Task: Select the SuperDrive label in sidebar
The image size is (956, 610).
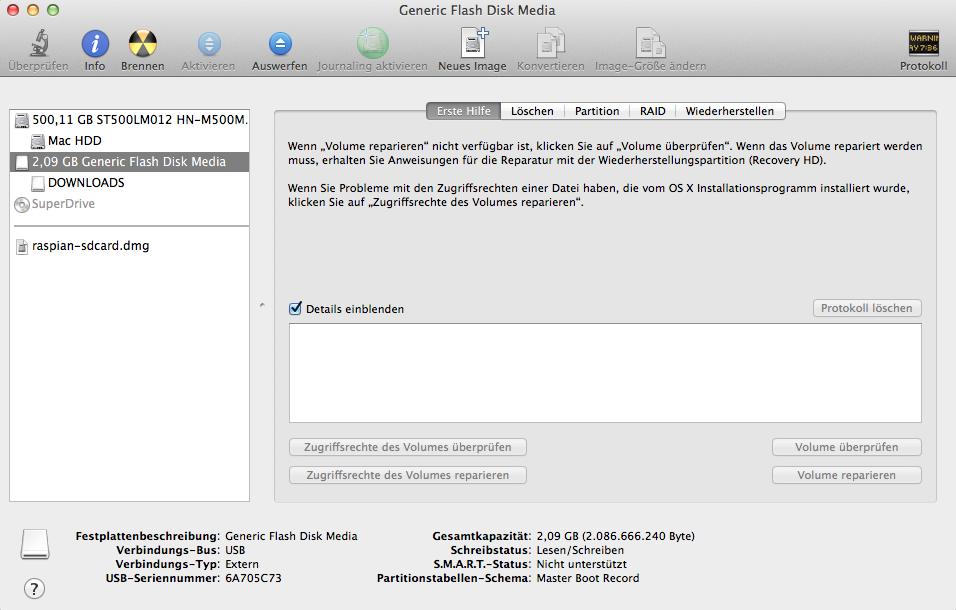Action: point(63,204)
